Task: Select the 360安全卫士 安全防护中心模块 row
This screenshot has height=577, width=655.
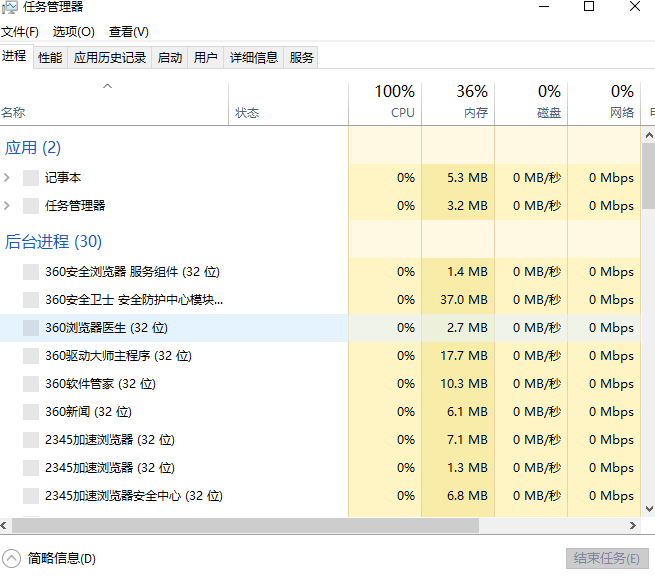Action: [320, 300]
